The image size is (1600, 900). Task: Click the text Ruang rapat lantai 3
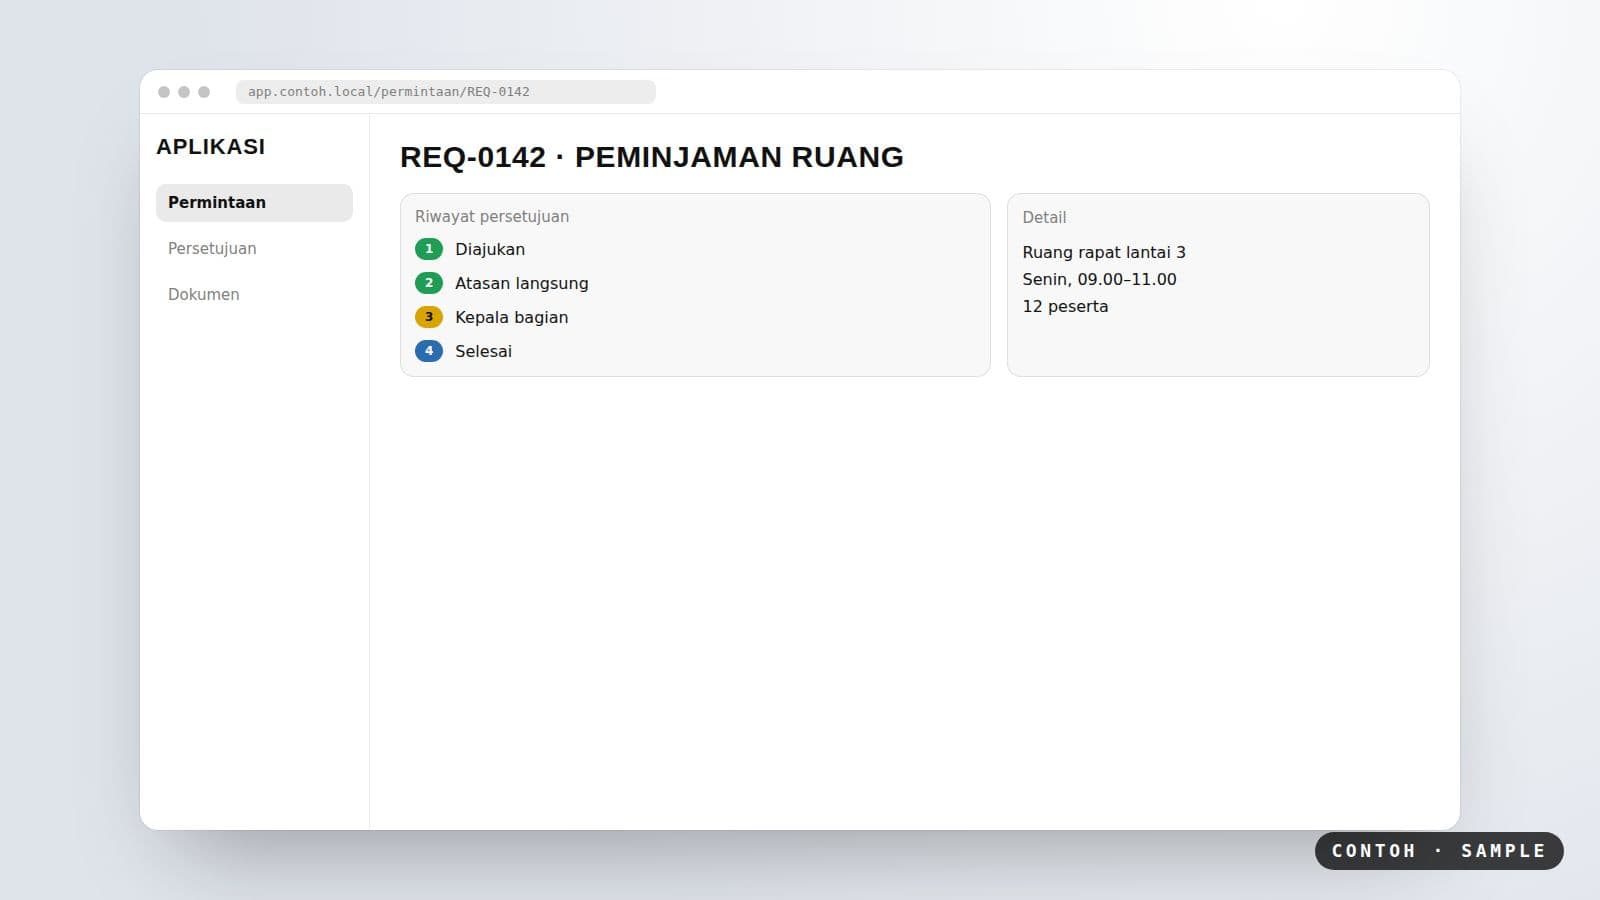[x=1104, y=252]
